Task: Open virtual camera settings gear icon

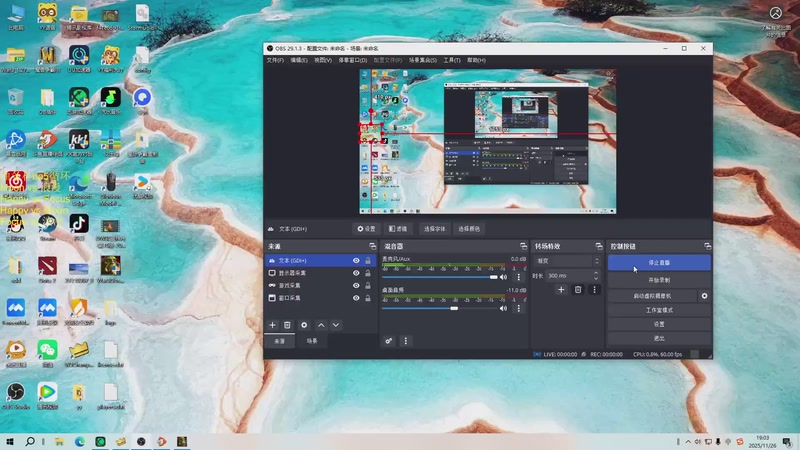Action: [705, 296]
